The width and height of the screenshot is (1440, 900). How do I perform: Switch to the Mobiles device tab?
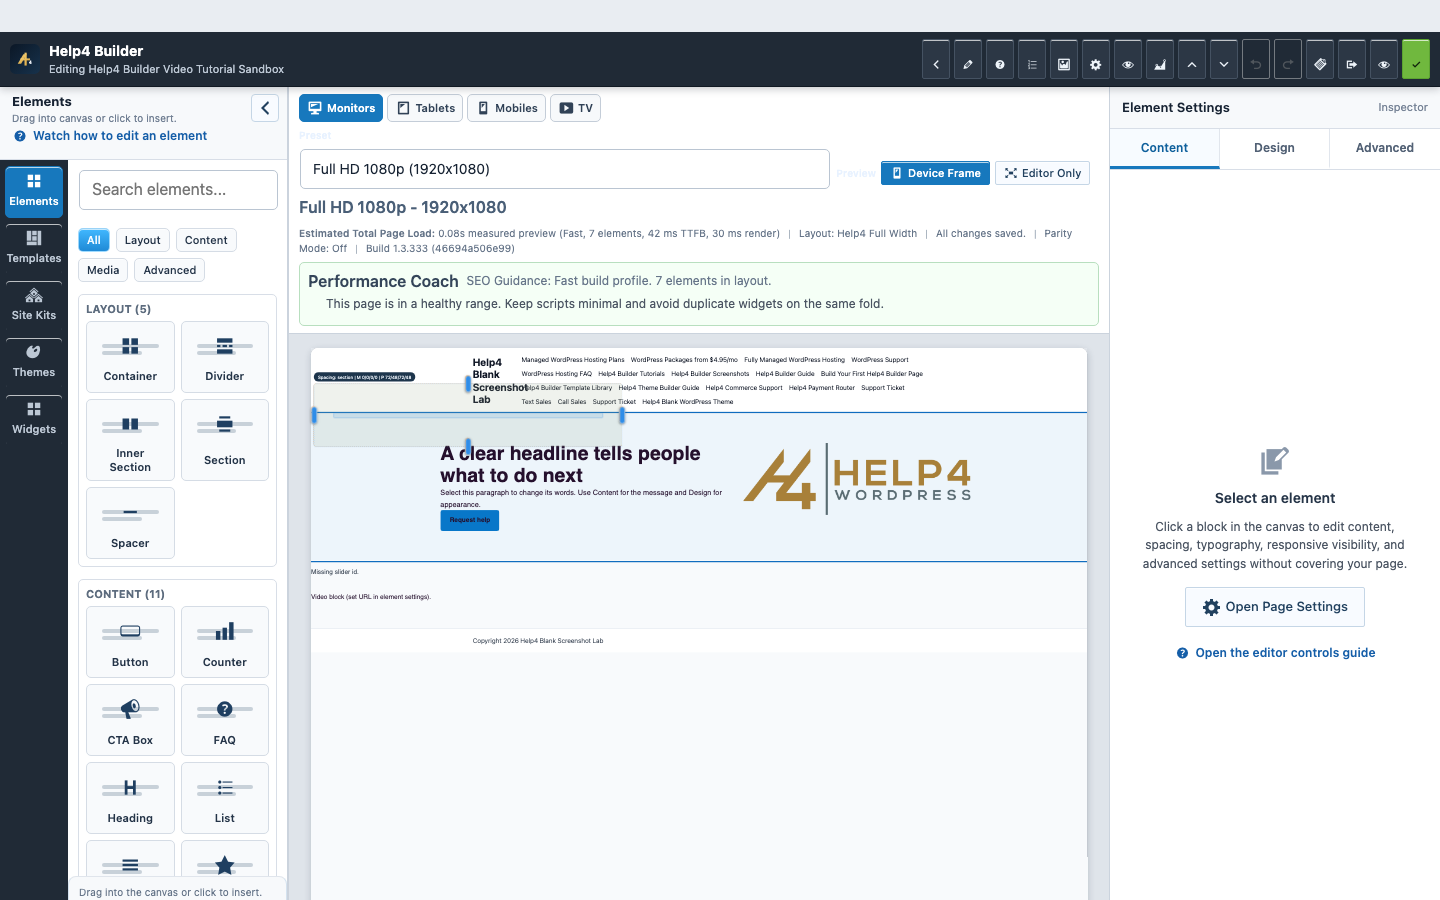coord(506,108)
